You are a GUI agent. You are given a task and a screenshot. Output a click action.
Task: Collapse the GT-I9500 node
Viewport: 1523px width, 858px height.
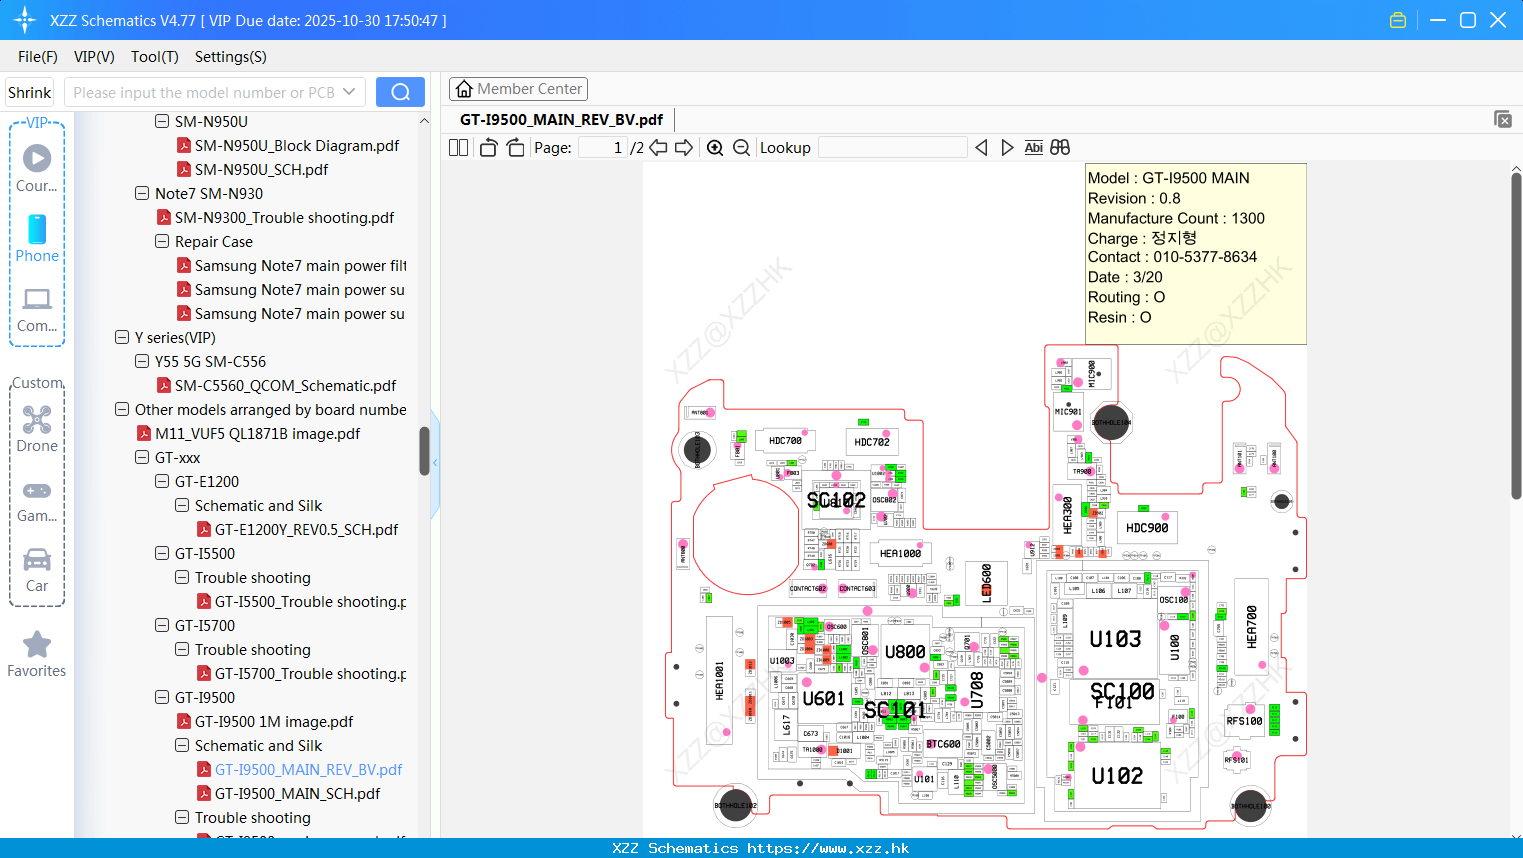click(x=162, y=697)
